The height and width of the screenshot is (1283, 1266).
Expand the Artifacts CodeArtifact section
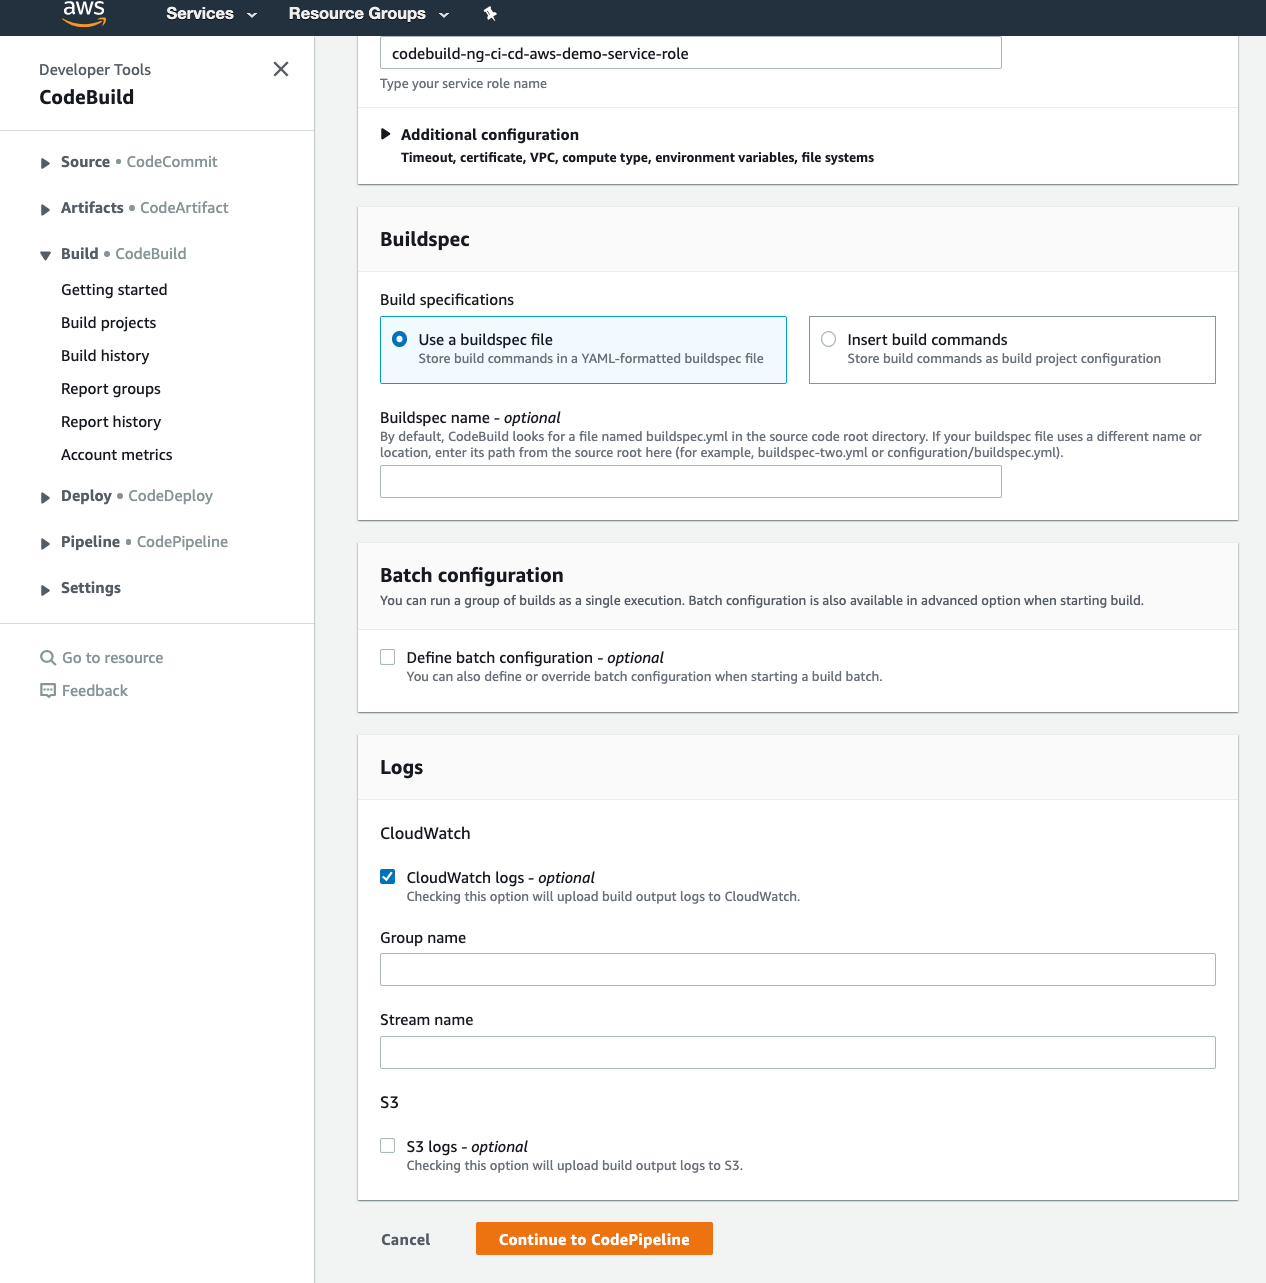pos(45,209)
